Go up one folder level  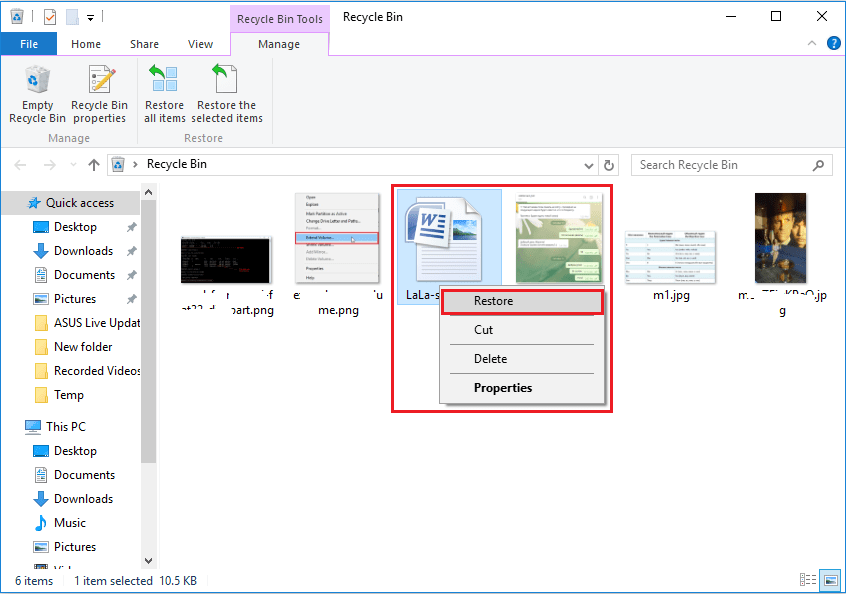click(x=94, y=165)
